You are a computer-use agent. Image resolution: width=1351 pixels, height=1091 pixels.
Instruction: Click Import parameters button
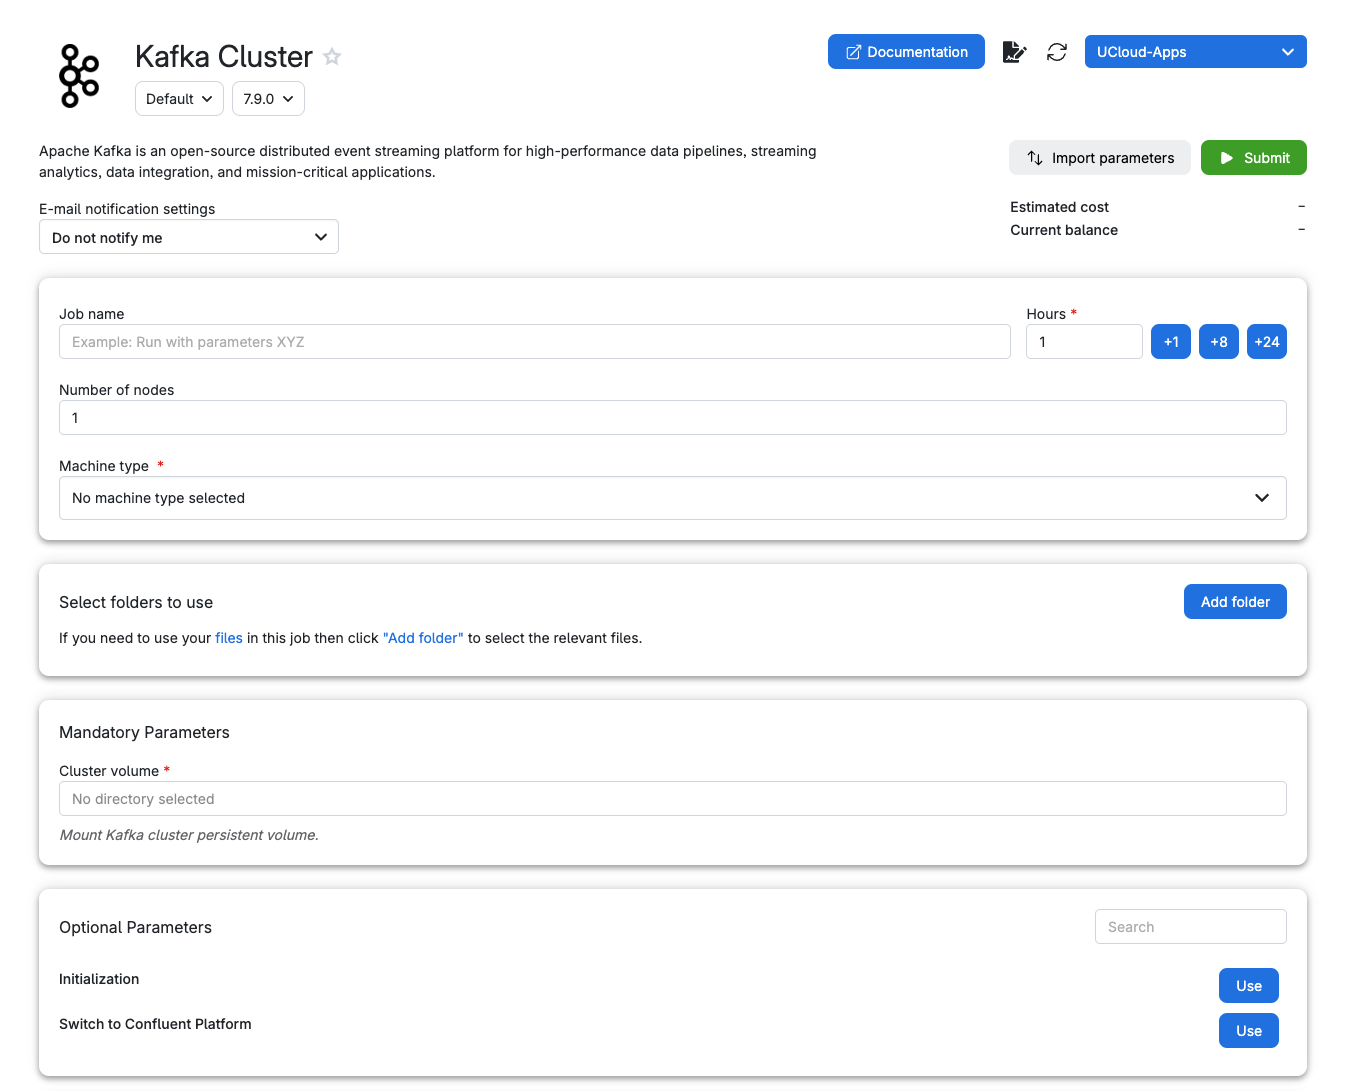pyautogui.click(x=1100, y=158)
